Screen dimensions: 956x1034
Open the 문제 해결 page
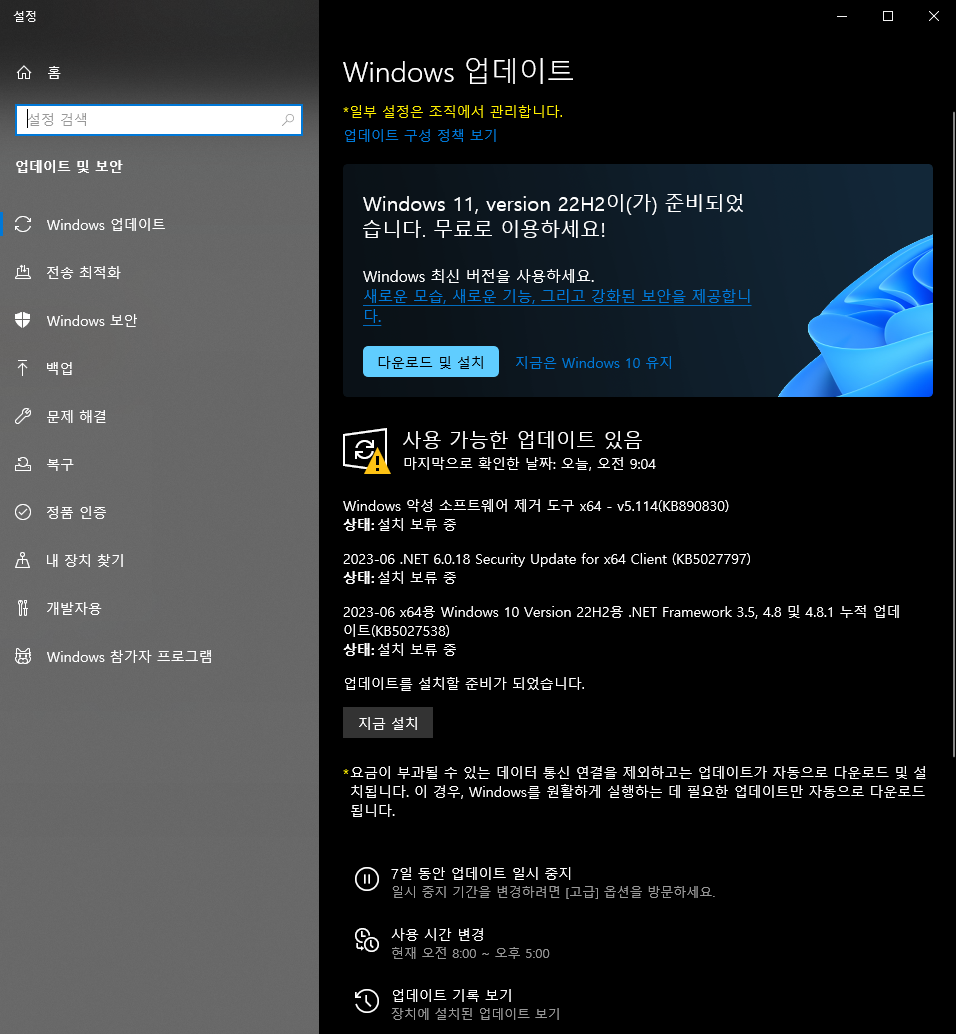point(160,416)
